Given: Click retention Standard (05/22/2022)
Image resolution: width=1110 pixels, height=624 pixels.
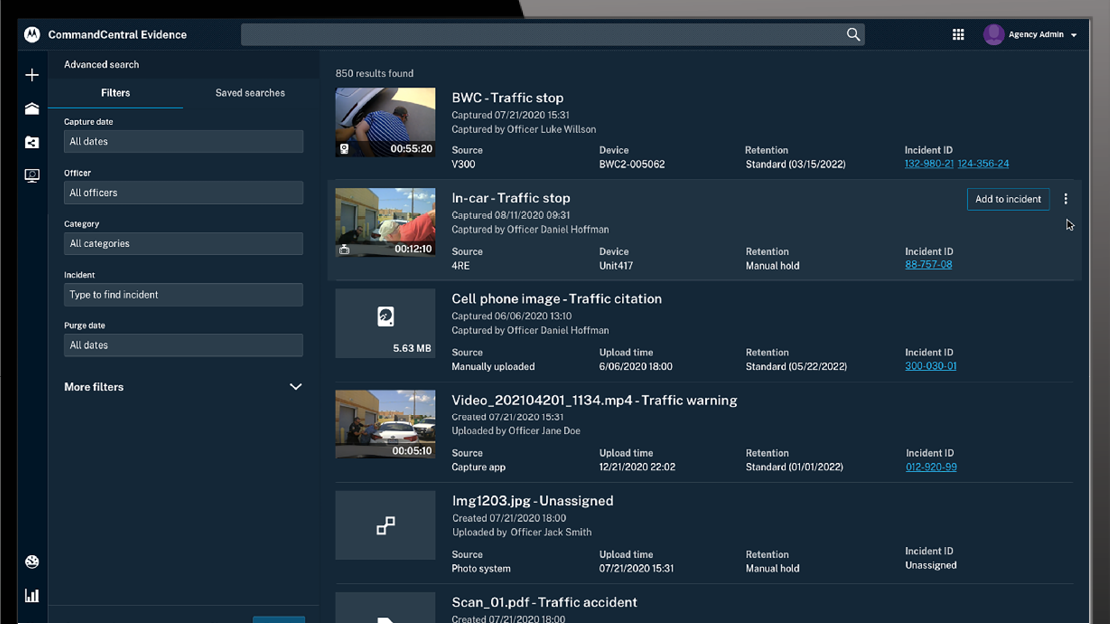Looking at the screenshot, I should [x=796, y=367].
